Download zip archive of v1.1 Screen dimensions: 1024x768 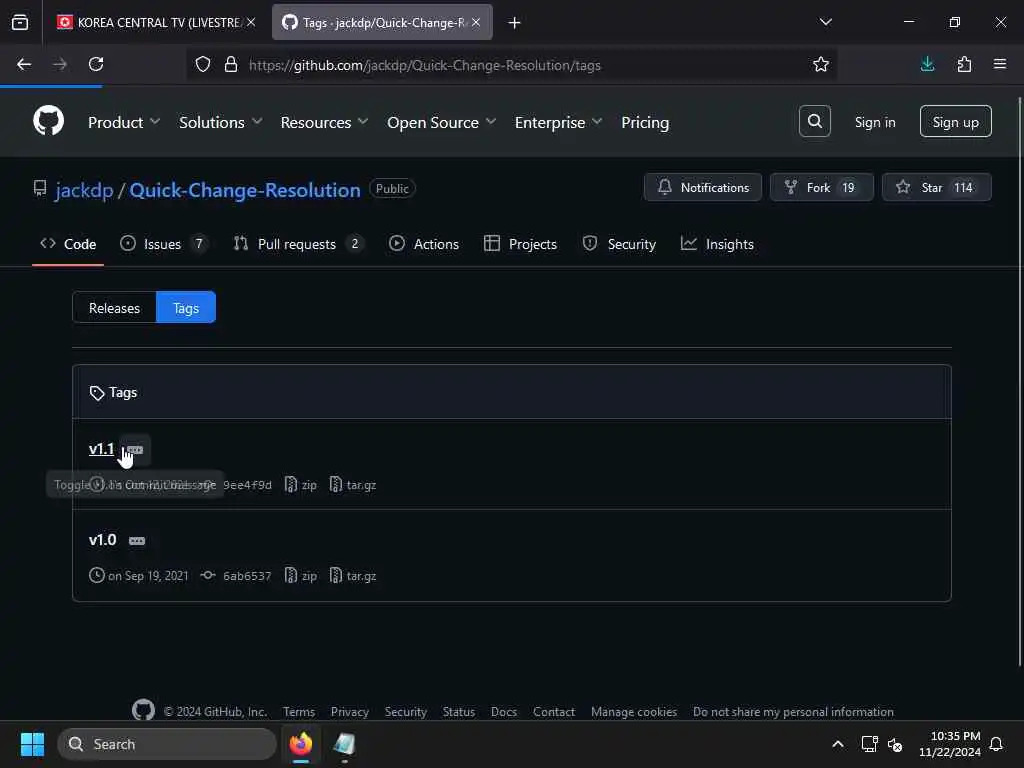301,485
